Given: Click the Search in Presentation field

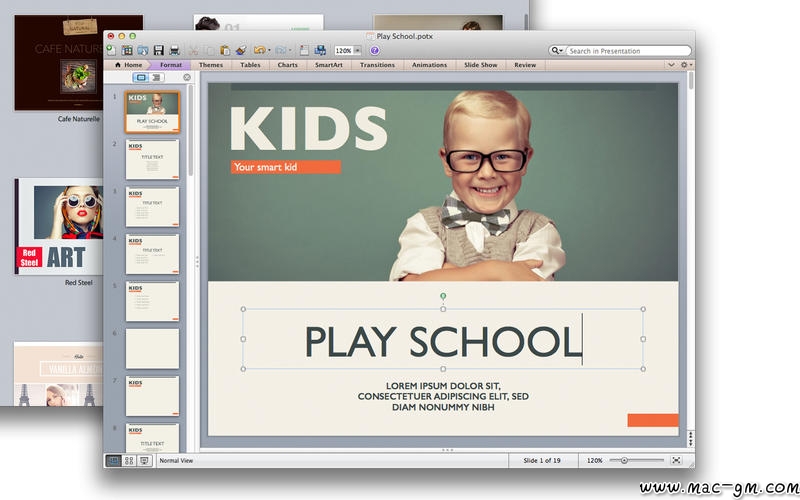Looking at the screenshot, I should 628,51.
